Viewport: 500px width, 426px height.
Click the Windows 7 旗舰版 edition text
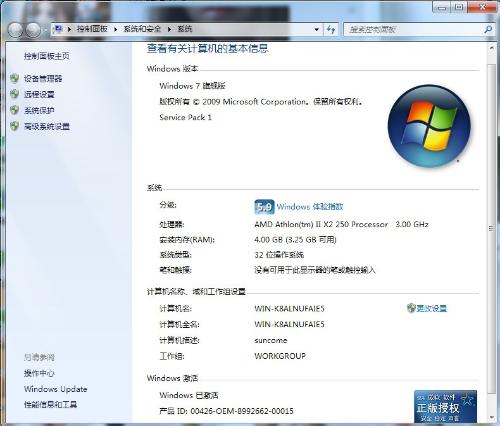click(x=192, y=86)
